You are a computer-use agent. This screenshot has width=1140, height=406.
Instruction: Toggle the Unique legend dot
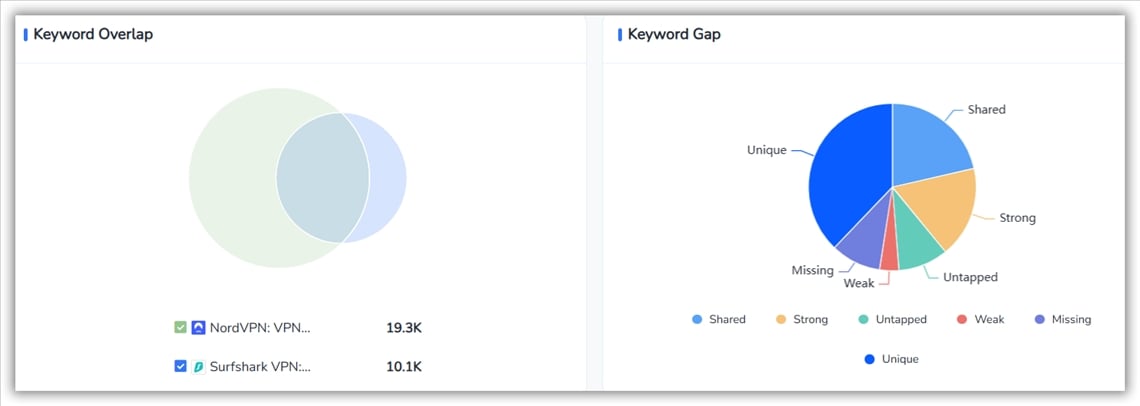click(869, 359)
